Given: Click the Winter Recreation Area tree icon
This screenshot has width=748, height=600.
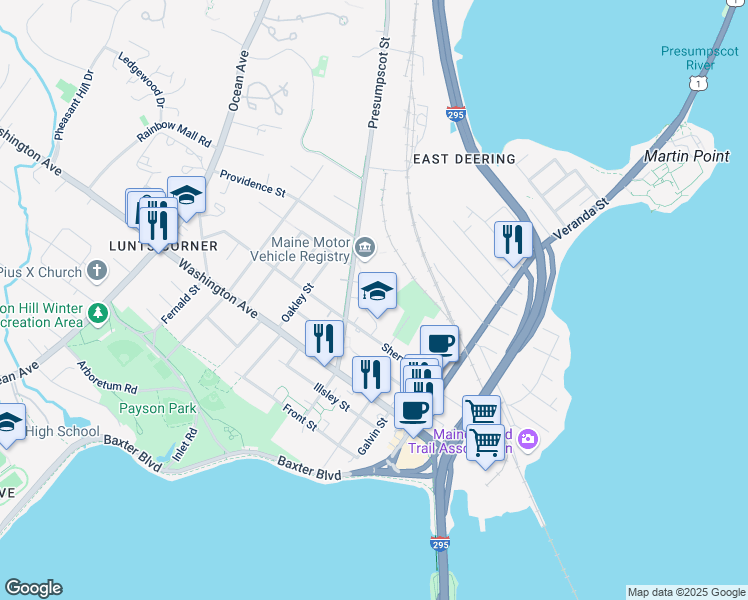Looking at the screenshot, I should pyautogui.click(x=98, y=313).
